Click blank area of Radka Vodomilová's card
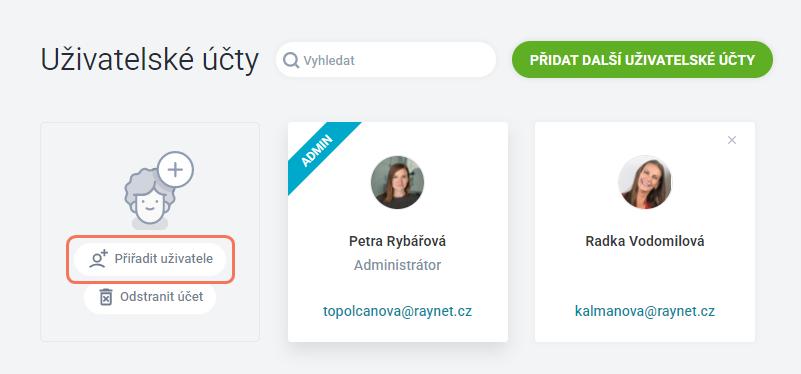 coord(645,278)
